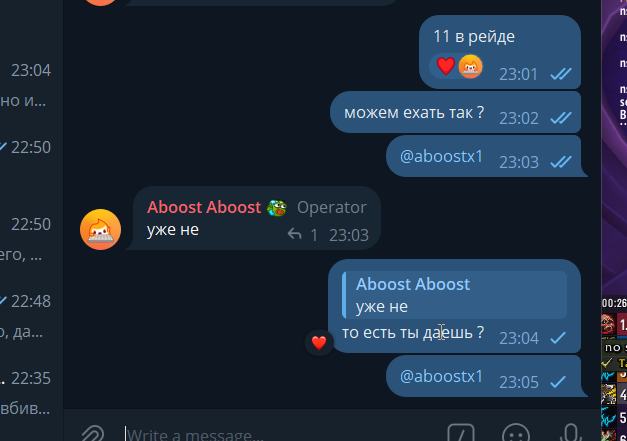
Task: Click the reply arrow count on 'уже не' message
Action: coord(302,235)
